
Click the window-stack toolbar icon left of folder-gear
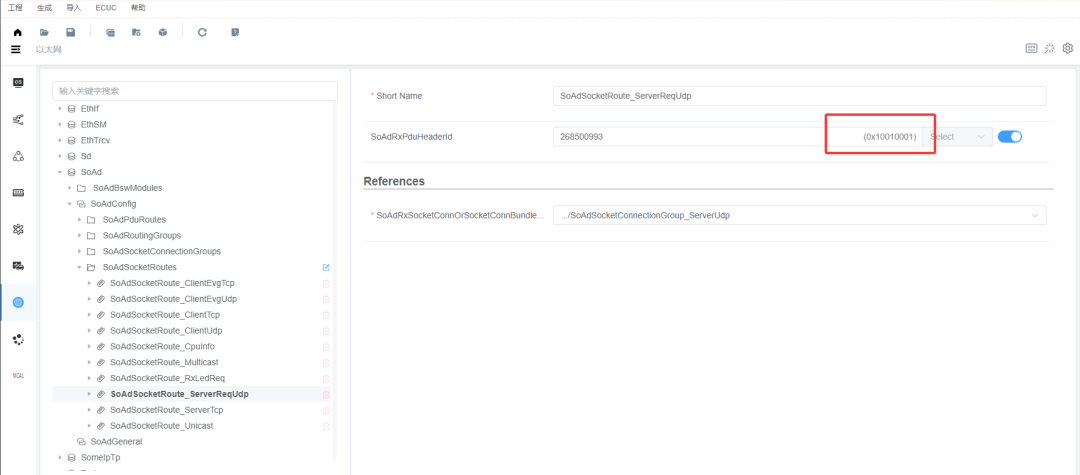coord(110,32)
